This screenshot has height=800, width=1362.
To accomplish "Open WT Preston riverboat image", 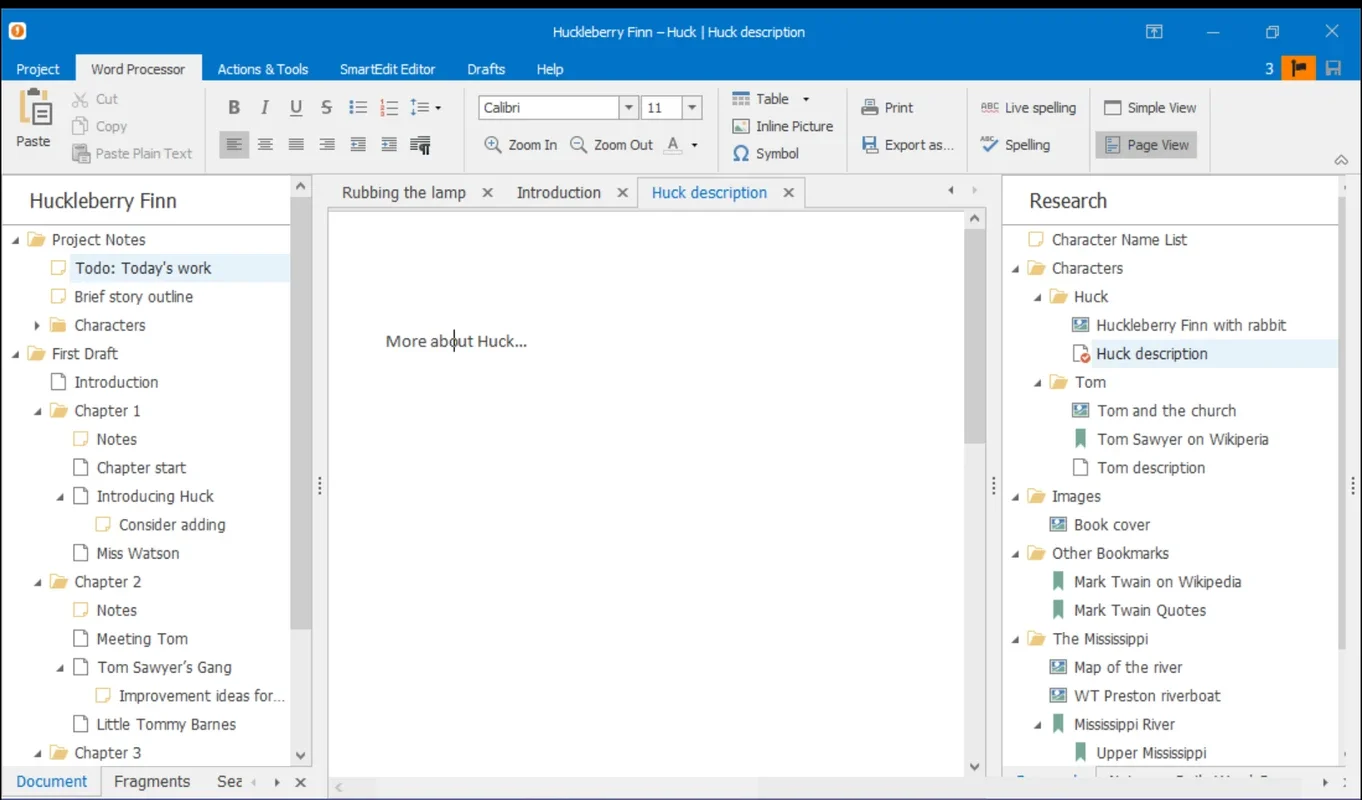I will (1146, 696).
